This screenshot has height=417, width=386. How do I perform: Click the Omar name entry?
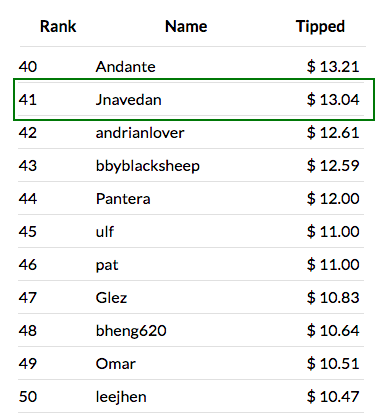[x=116, y=364]
